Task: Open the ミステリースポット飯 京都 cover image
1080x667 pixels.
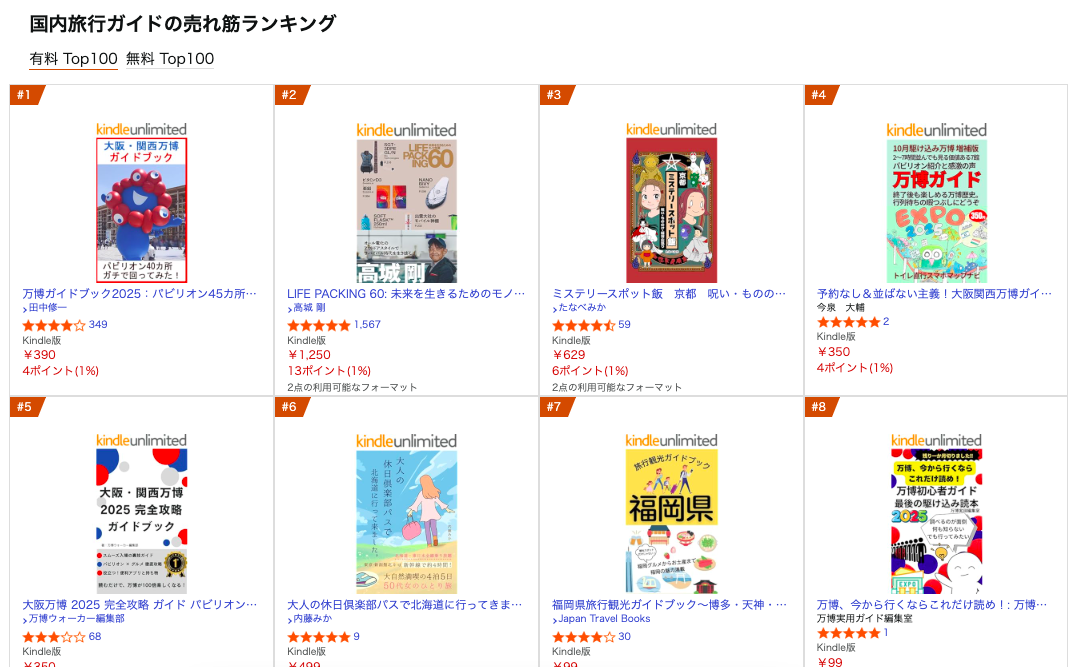Action: [671, 210]
